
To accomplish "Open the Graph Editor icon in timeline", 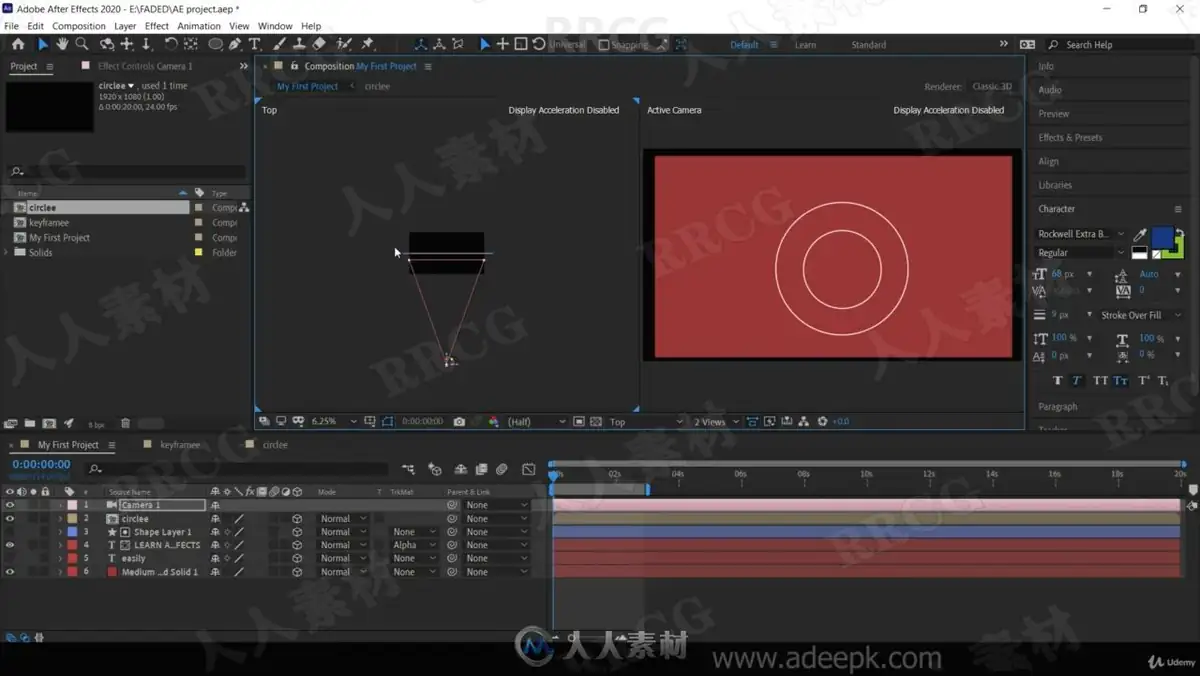I will tap(529, 469).
